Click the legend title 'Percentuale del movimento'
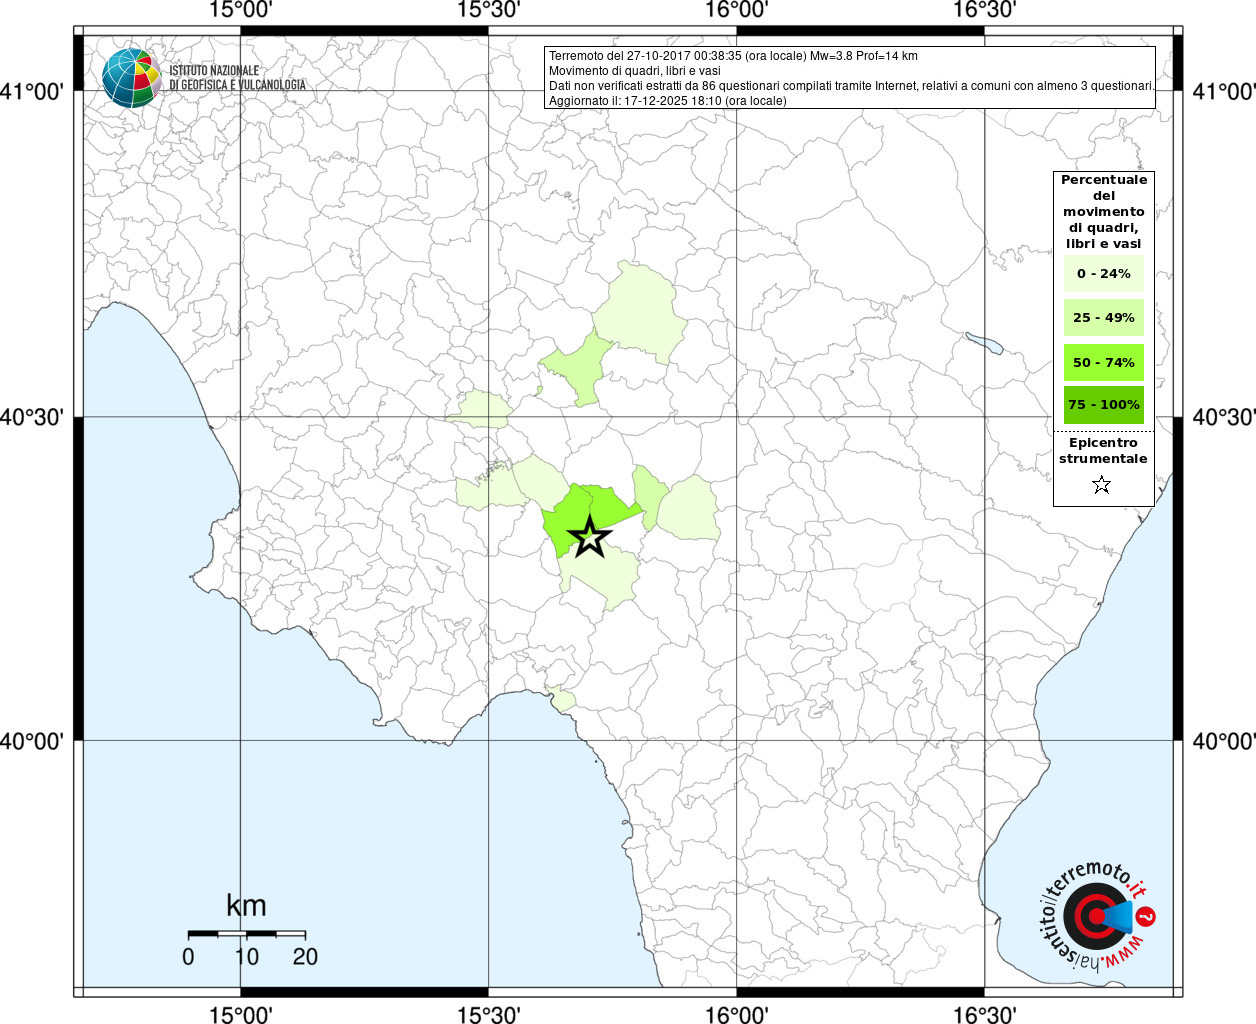This screenshot has height=1024, width=1256. 1104,211
